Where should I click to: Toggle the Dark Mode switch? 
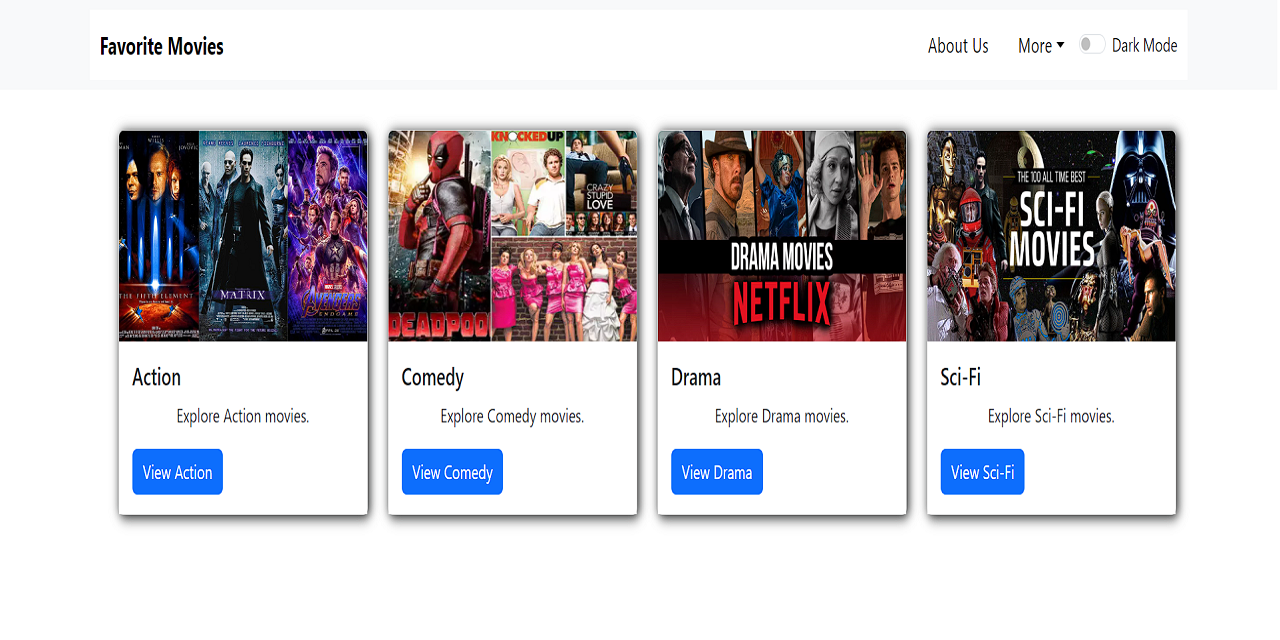click(x=1092, y=45)
